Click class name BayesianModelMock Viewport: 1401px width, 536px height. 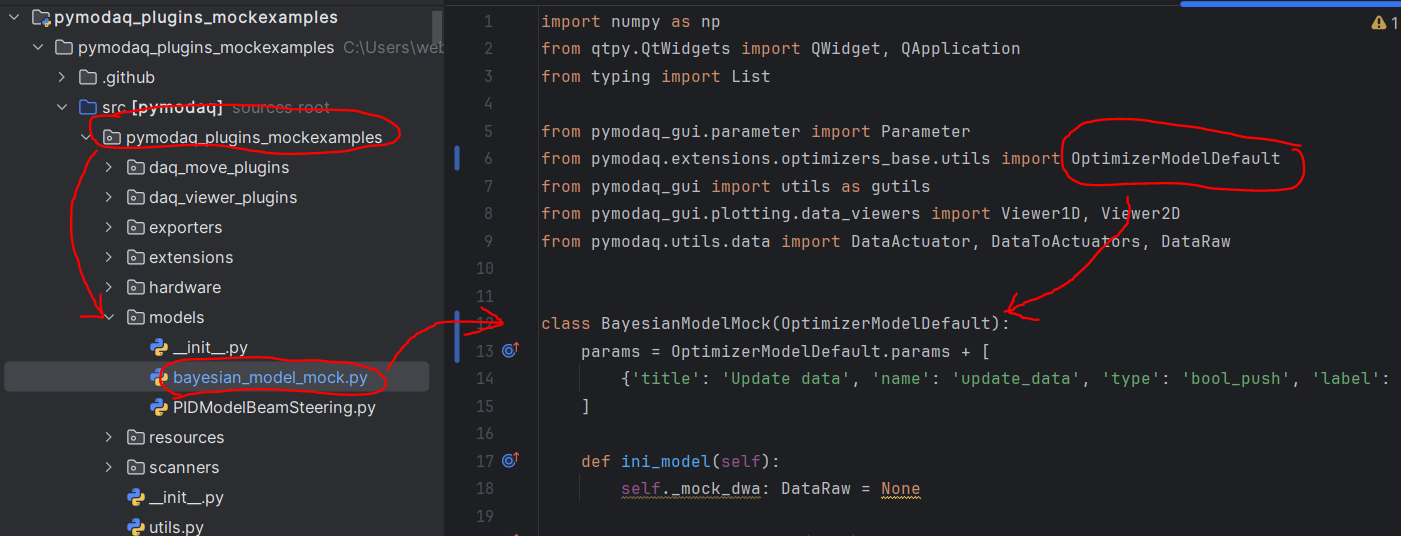685,323
